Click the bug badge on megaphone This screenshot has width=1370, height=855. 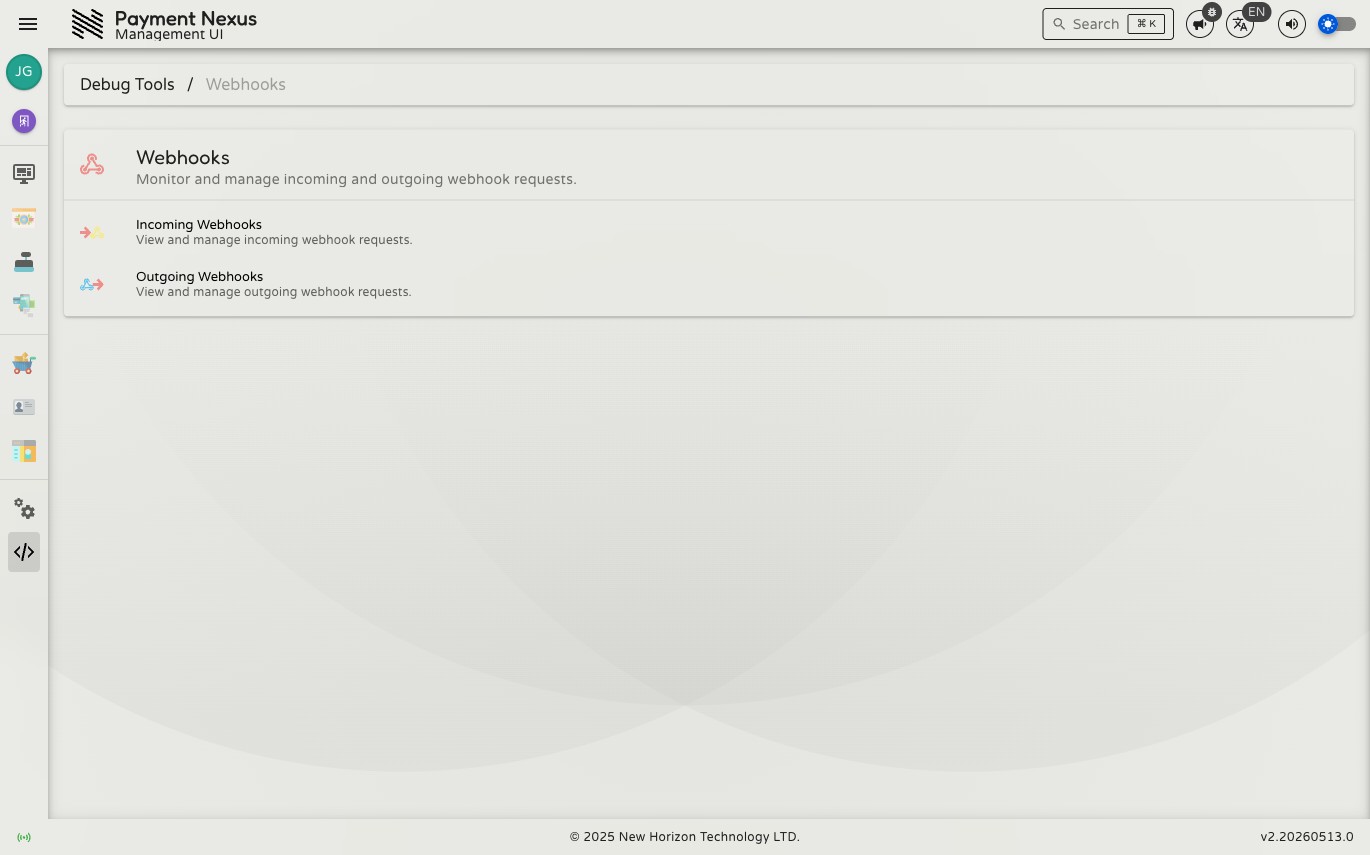point(1212,12)
